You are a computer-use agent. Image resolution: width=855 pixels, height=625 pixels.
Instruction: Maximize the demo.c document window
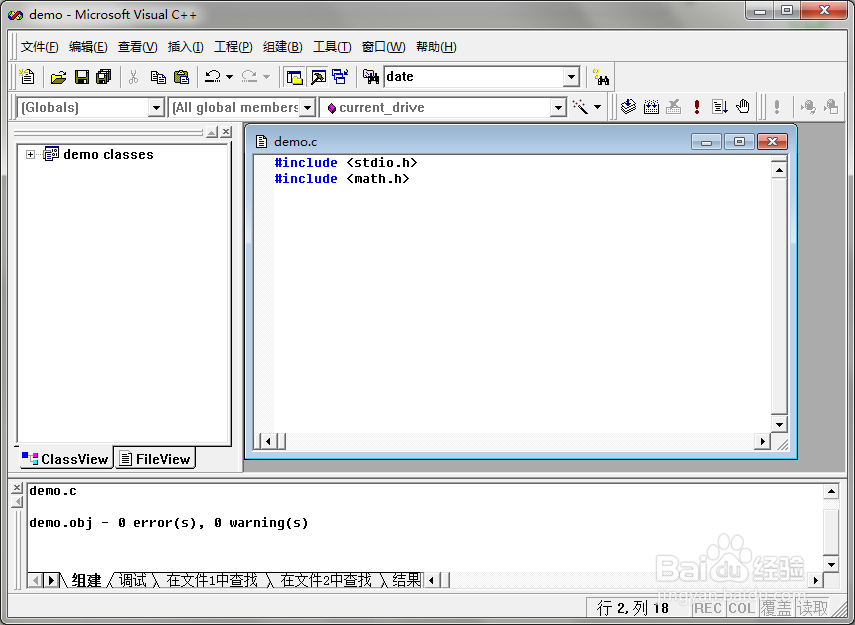tap(739, 142)
